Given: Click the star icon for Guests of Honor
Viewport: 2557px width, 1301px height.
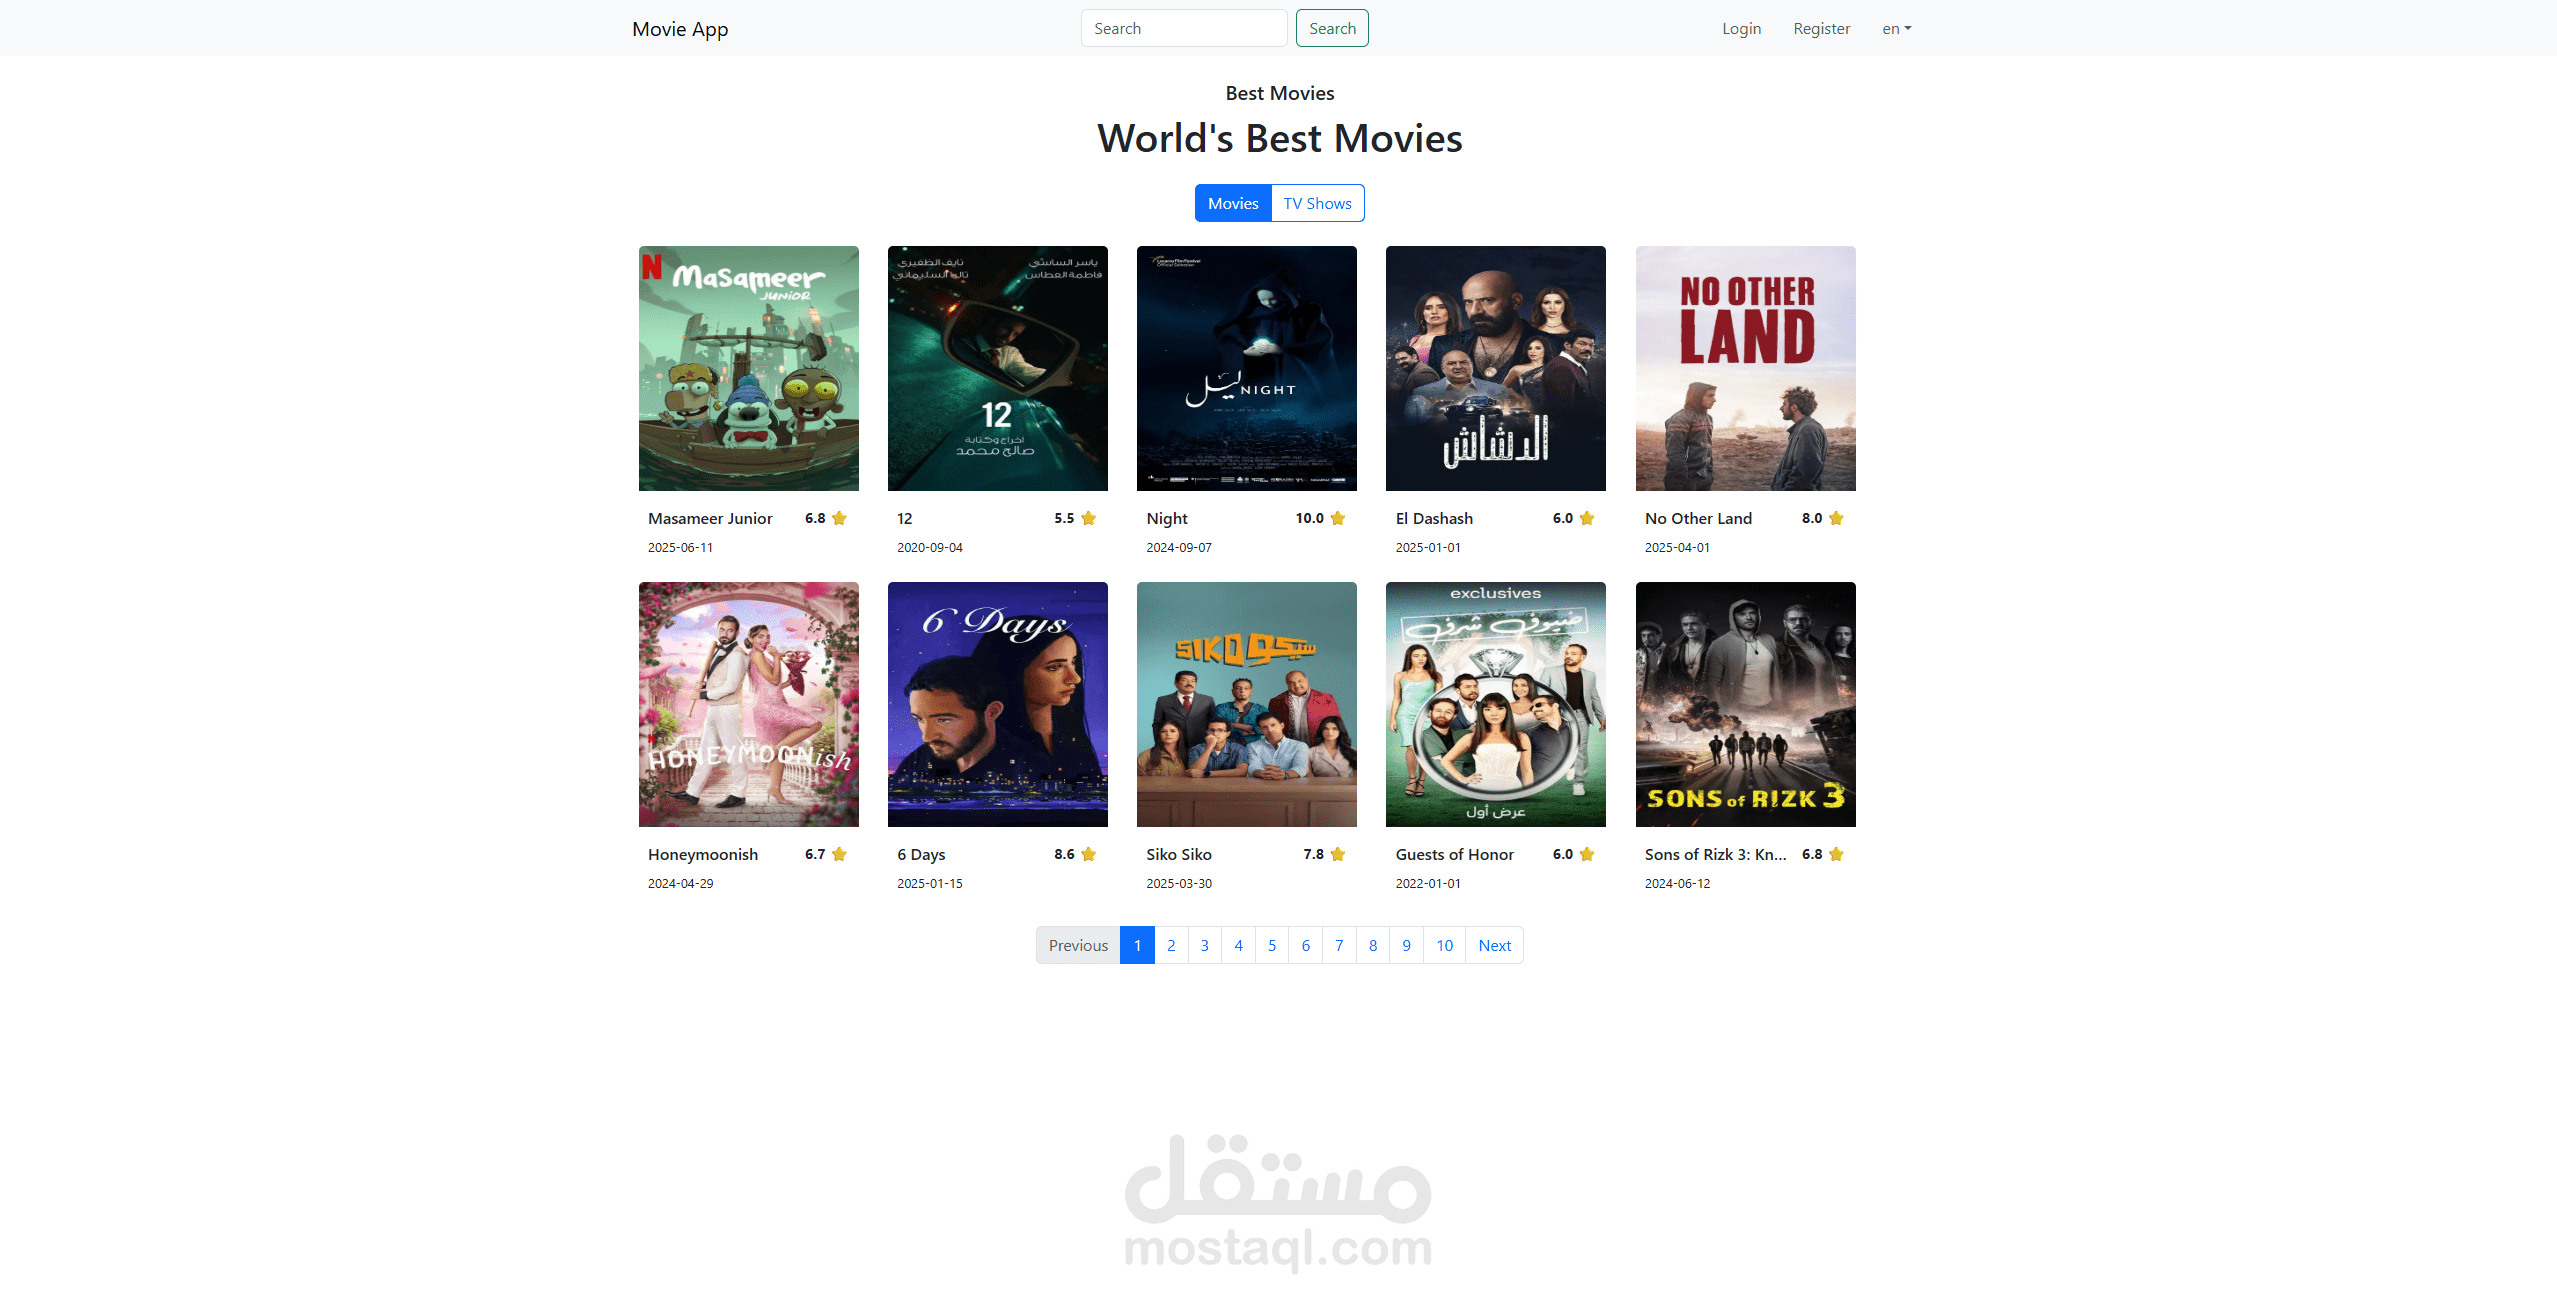Looking at the screenshot, I should pos(1587,854).
